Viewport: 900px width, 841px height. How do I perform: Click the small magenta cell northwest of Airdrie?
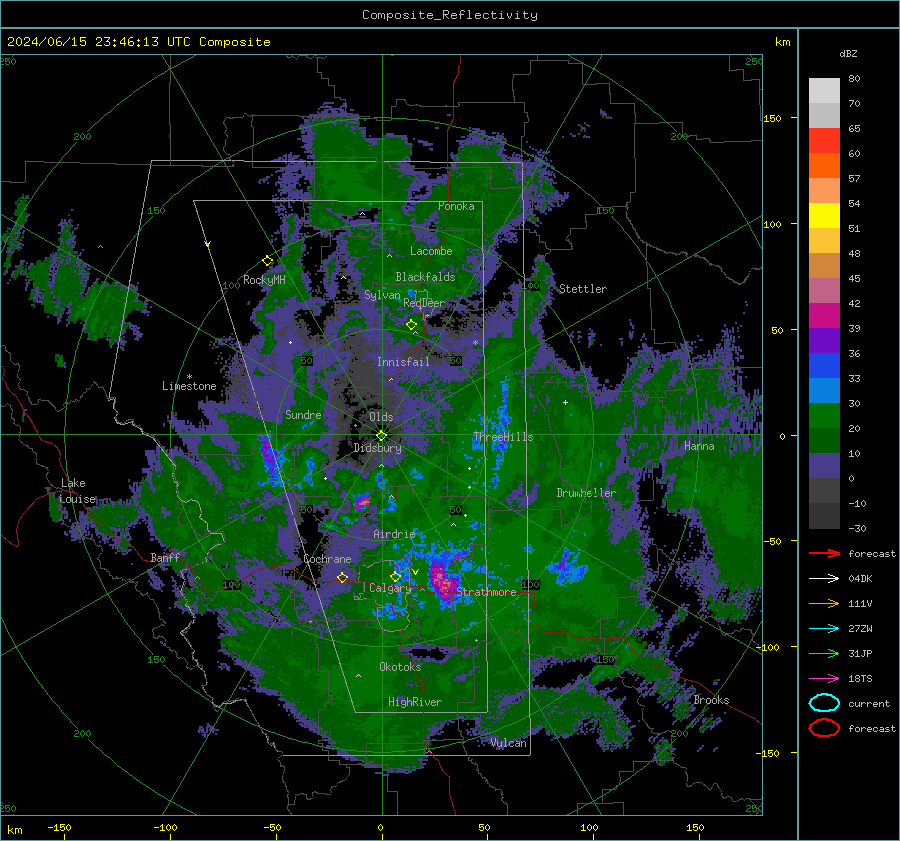pos(362,503)
